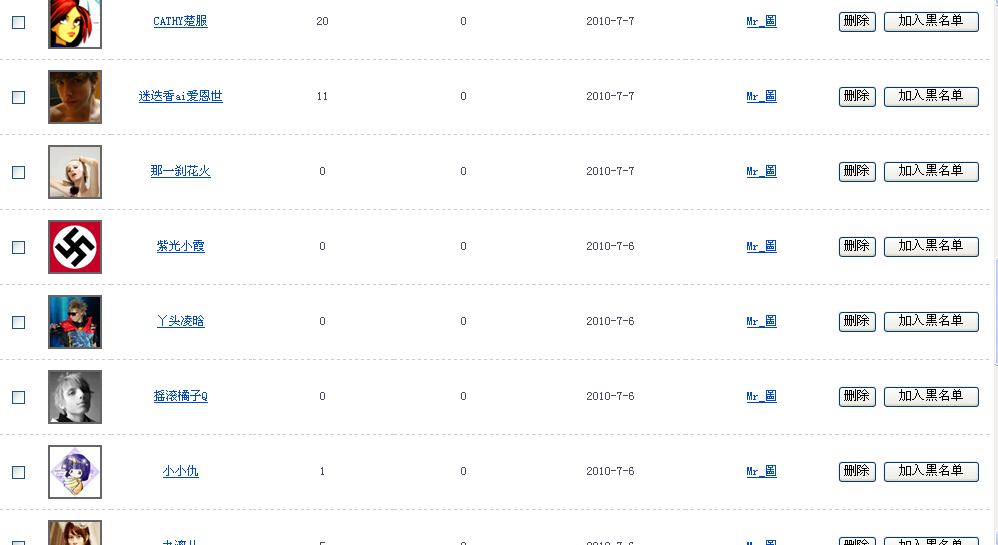This screenshot has height=545, width=998.
Task: Check the box beside 小小仇
Action: click(x=18, y=472)
